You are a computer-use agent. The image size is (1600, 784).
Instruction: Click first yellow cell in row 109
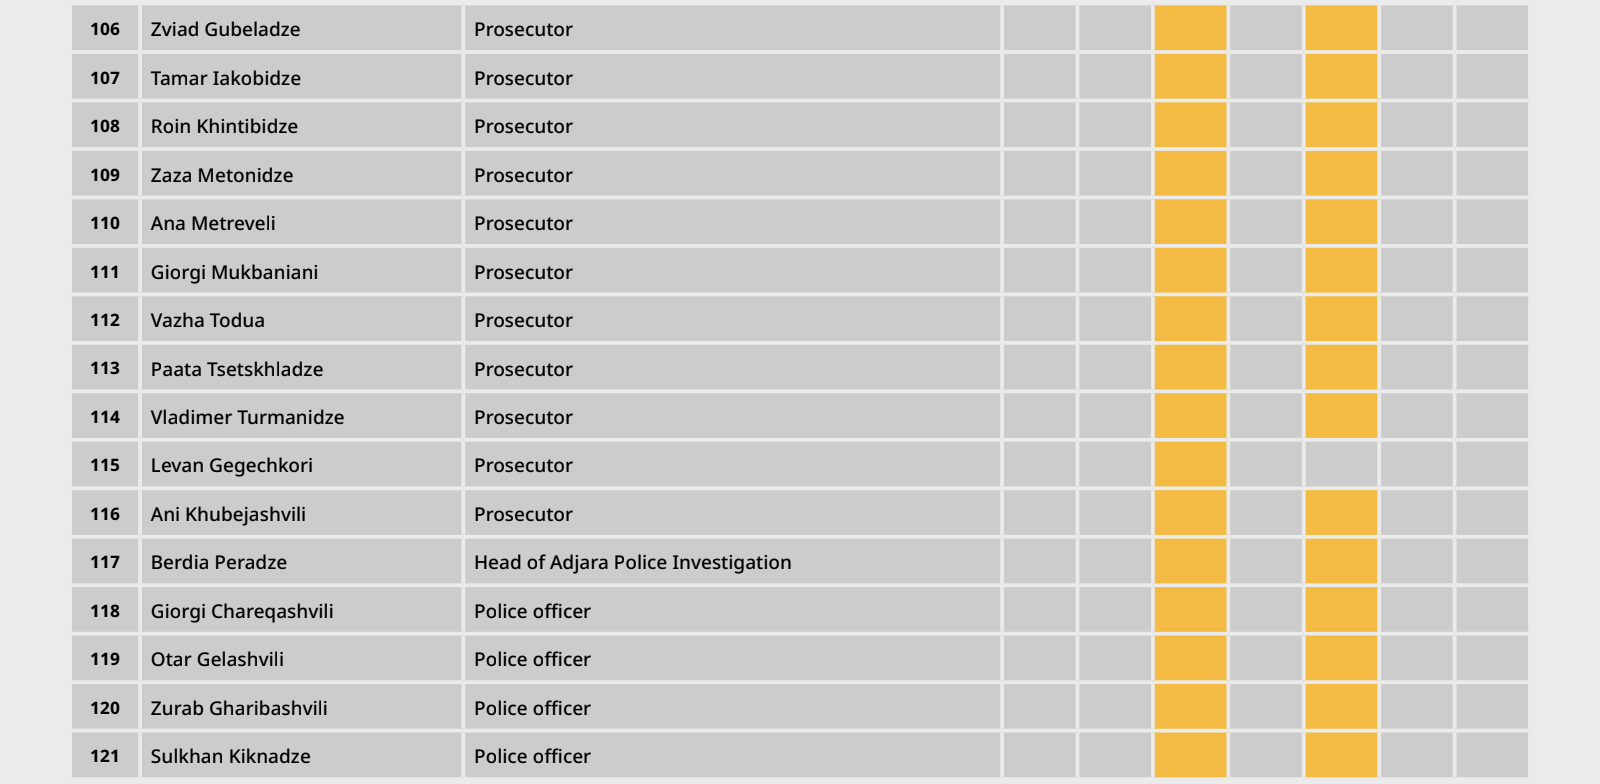1190,174
